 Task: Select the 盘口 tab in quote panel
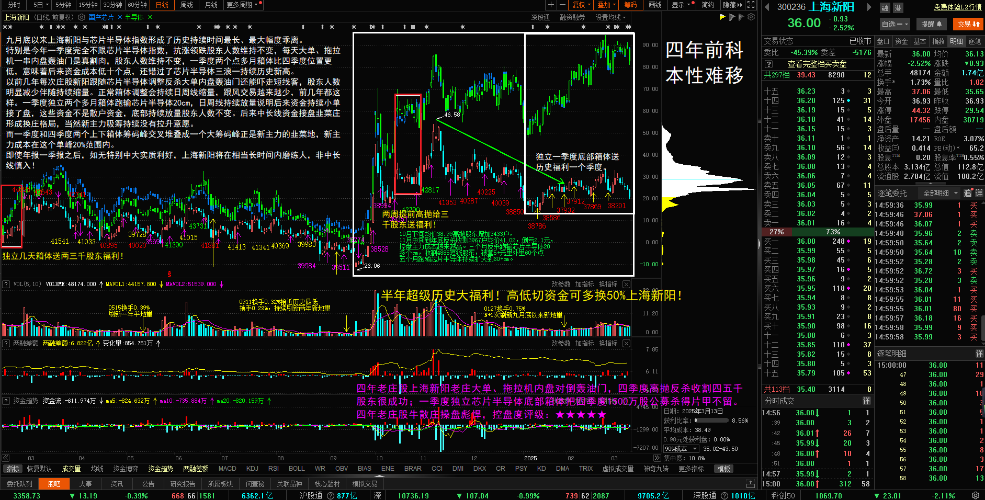coord(883,41)
